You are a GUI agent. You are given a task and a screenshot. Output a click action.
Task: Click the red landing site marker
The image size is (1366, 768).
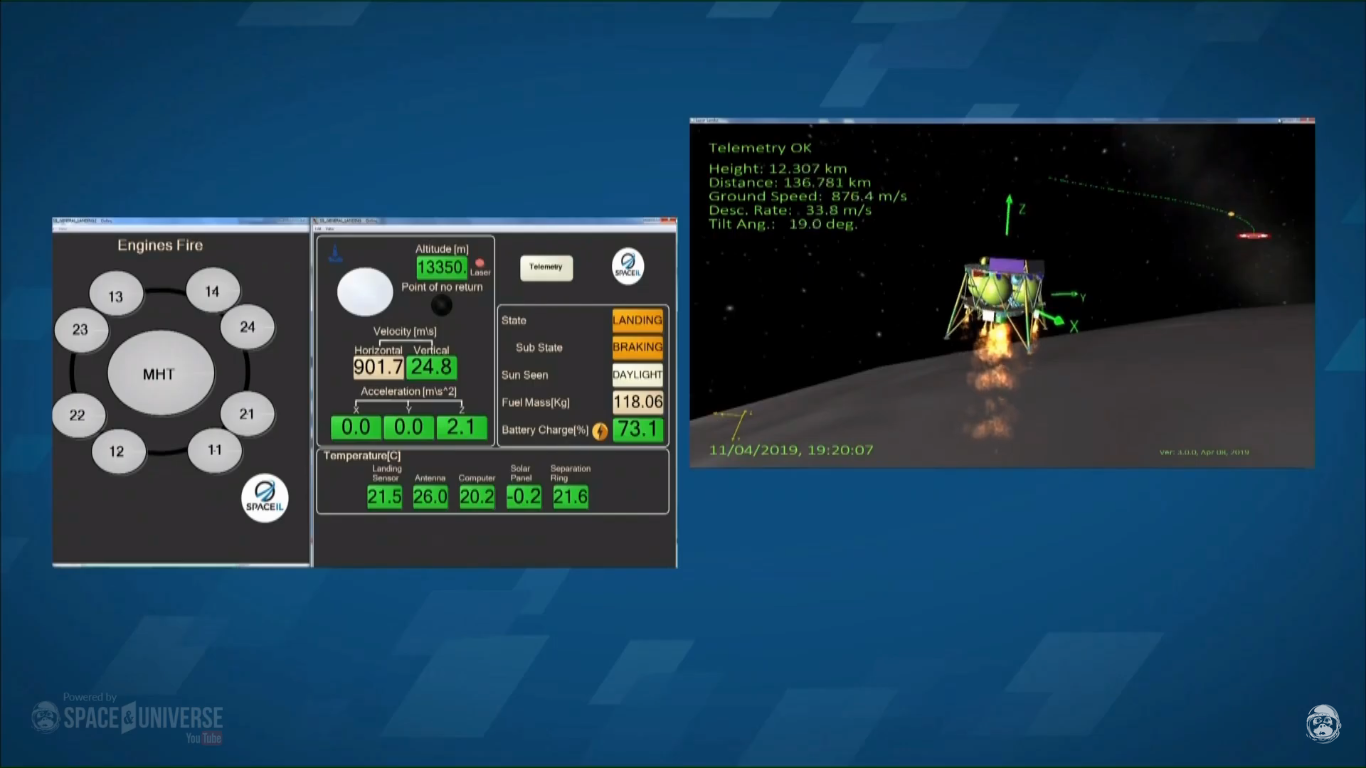point(1253,236)
